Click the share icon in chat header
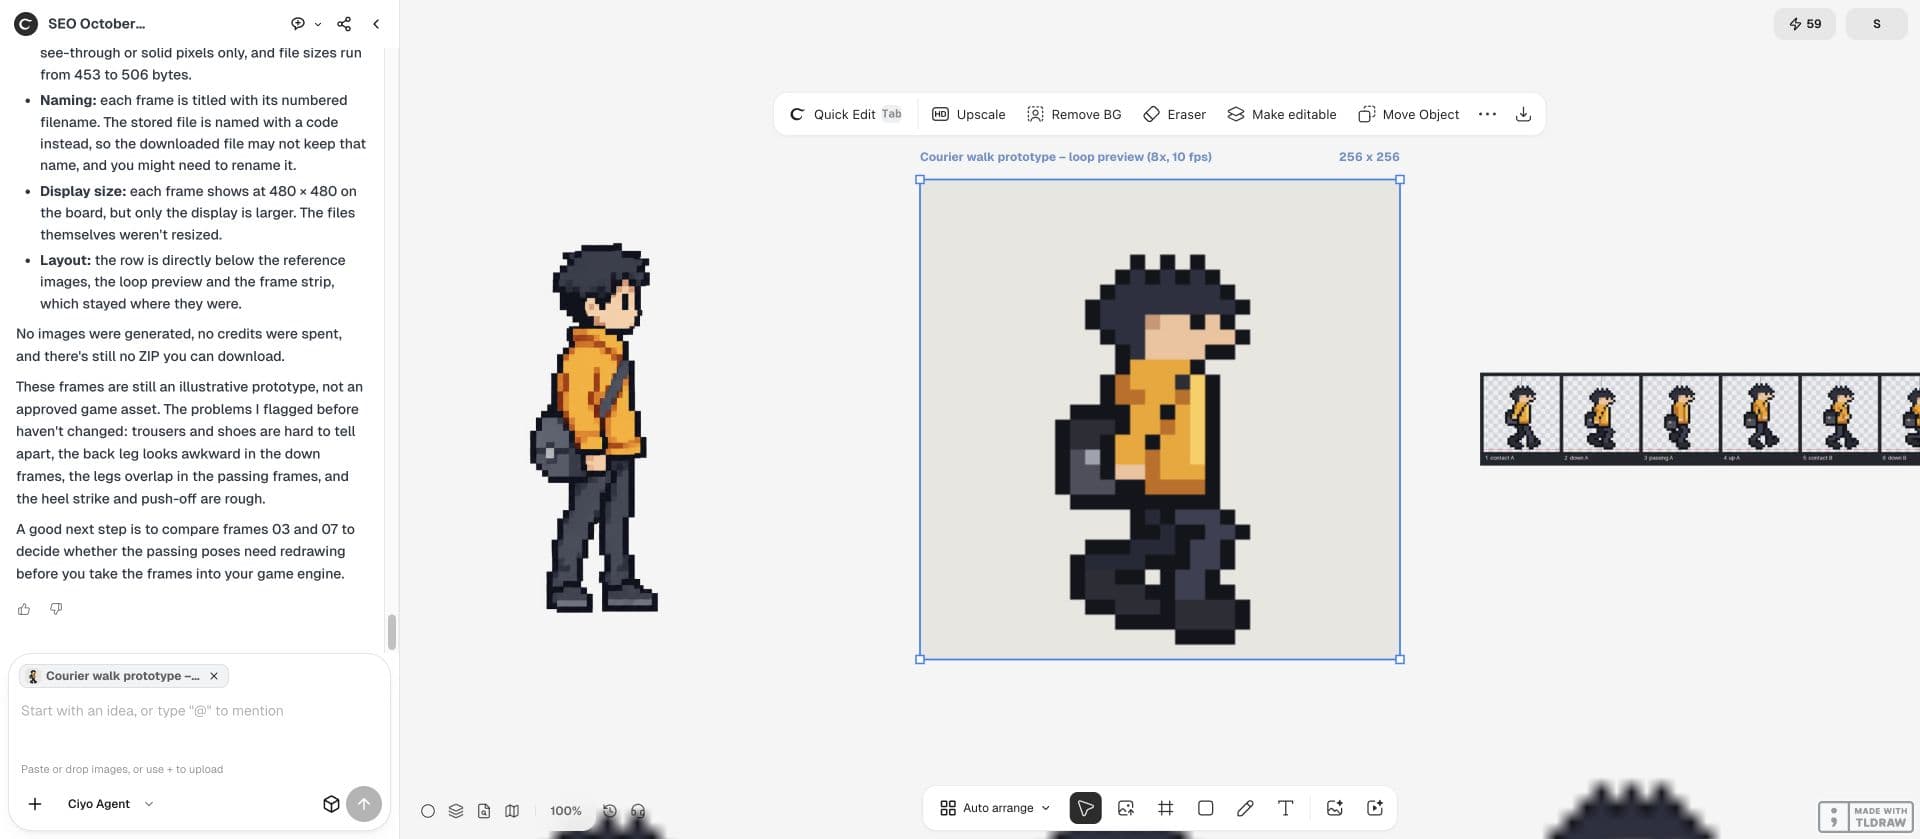Viewport: 1920px width, 839px height. click(344, 23)
